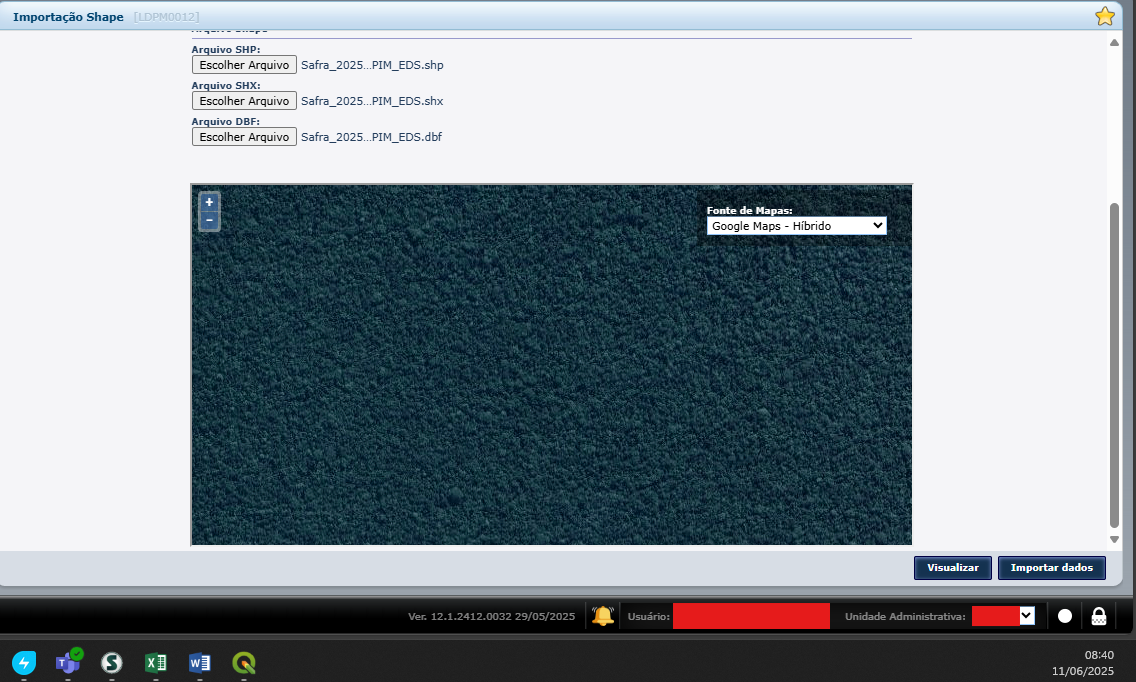Zoom in the map with plus button
1136x682 pixels.
pos(209,202)
